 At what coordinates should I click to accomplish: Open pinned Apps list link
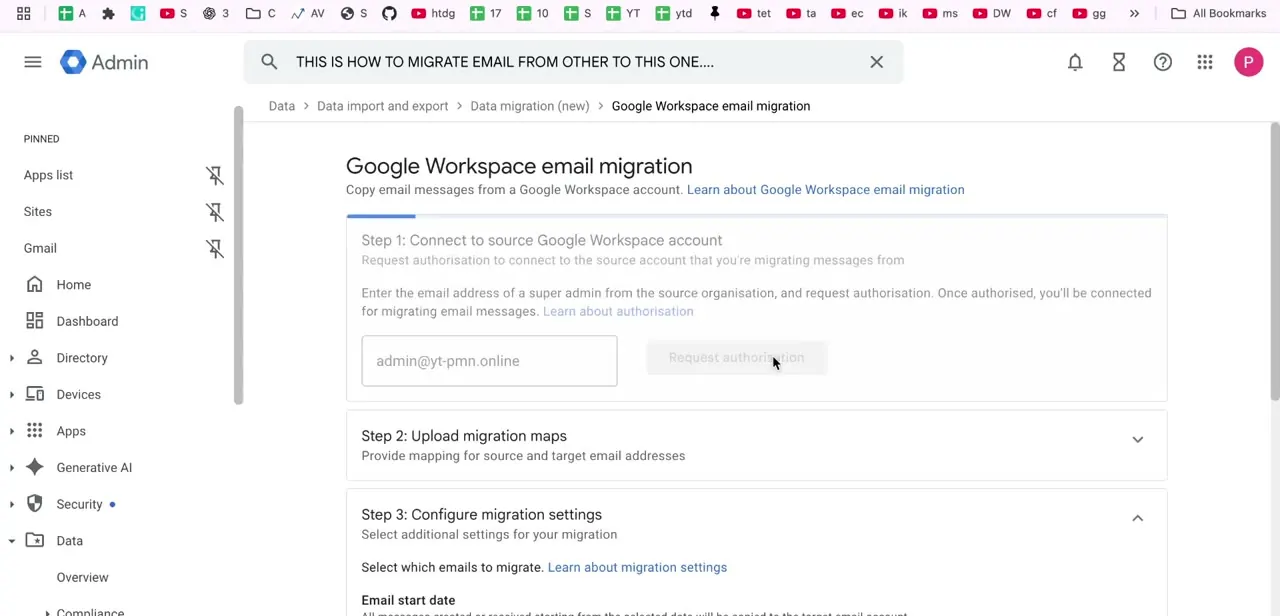point(48,175)
